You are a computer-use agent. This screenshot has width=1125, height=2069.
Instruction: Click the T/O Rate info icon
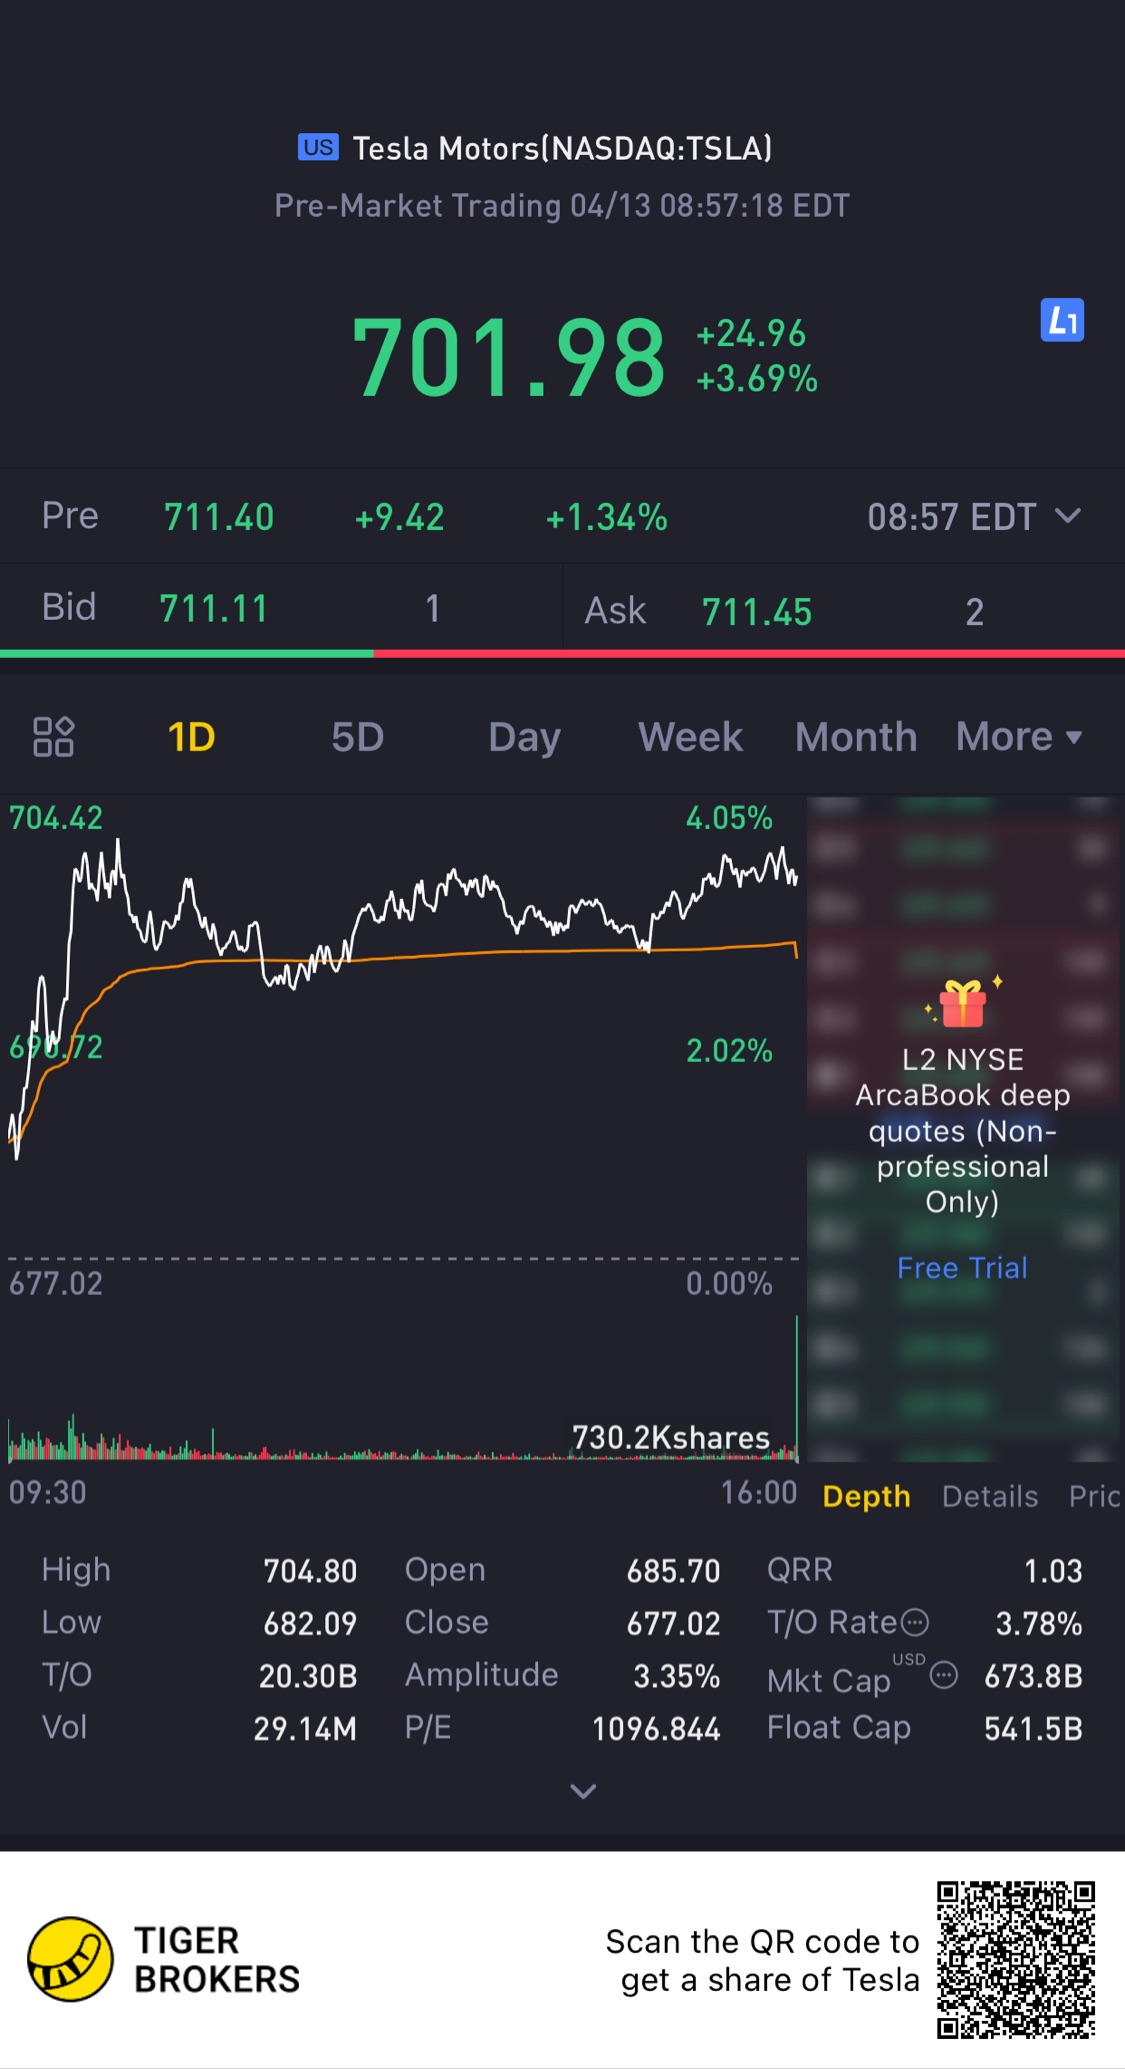click(915, 1622)
